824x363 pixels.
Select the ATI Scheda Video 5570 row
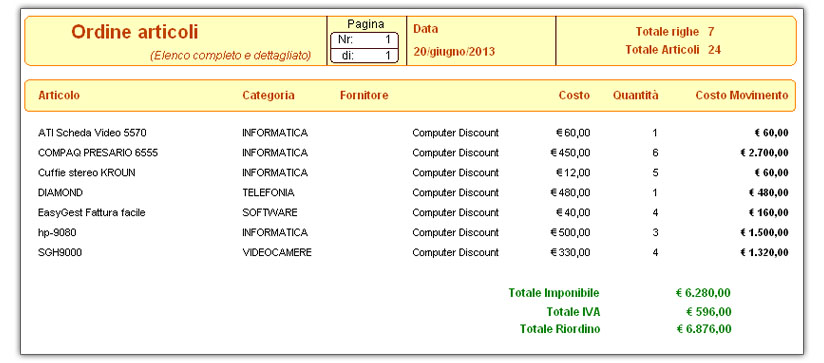(x=413, y=133)
